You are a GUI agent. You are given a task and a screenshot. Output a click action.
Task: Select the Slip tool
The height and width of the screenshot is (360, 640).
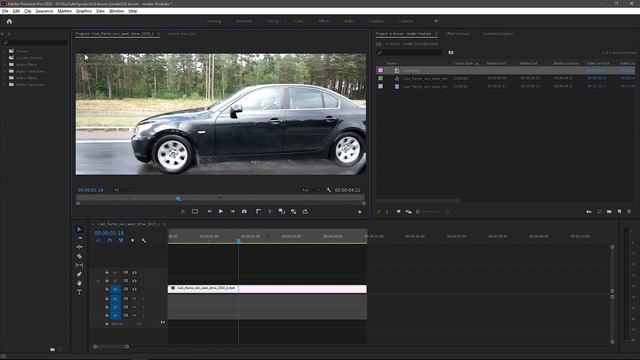tap(79, 265)
